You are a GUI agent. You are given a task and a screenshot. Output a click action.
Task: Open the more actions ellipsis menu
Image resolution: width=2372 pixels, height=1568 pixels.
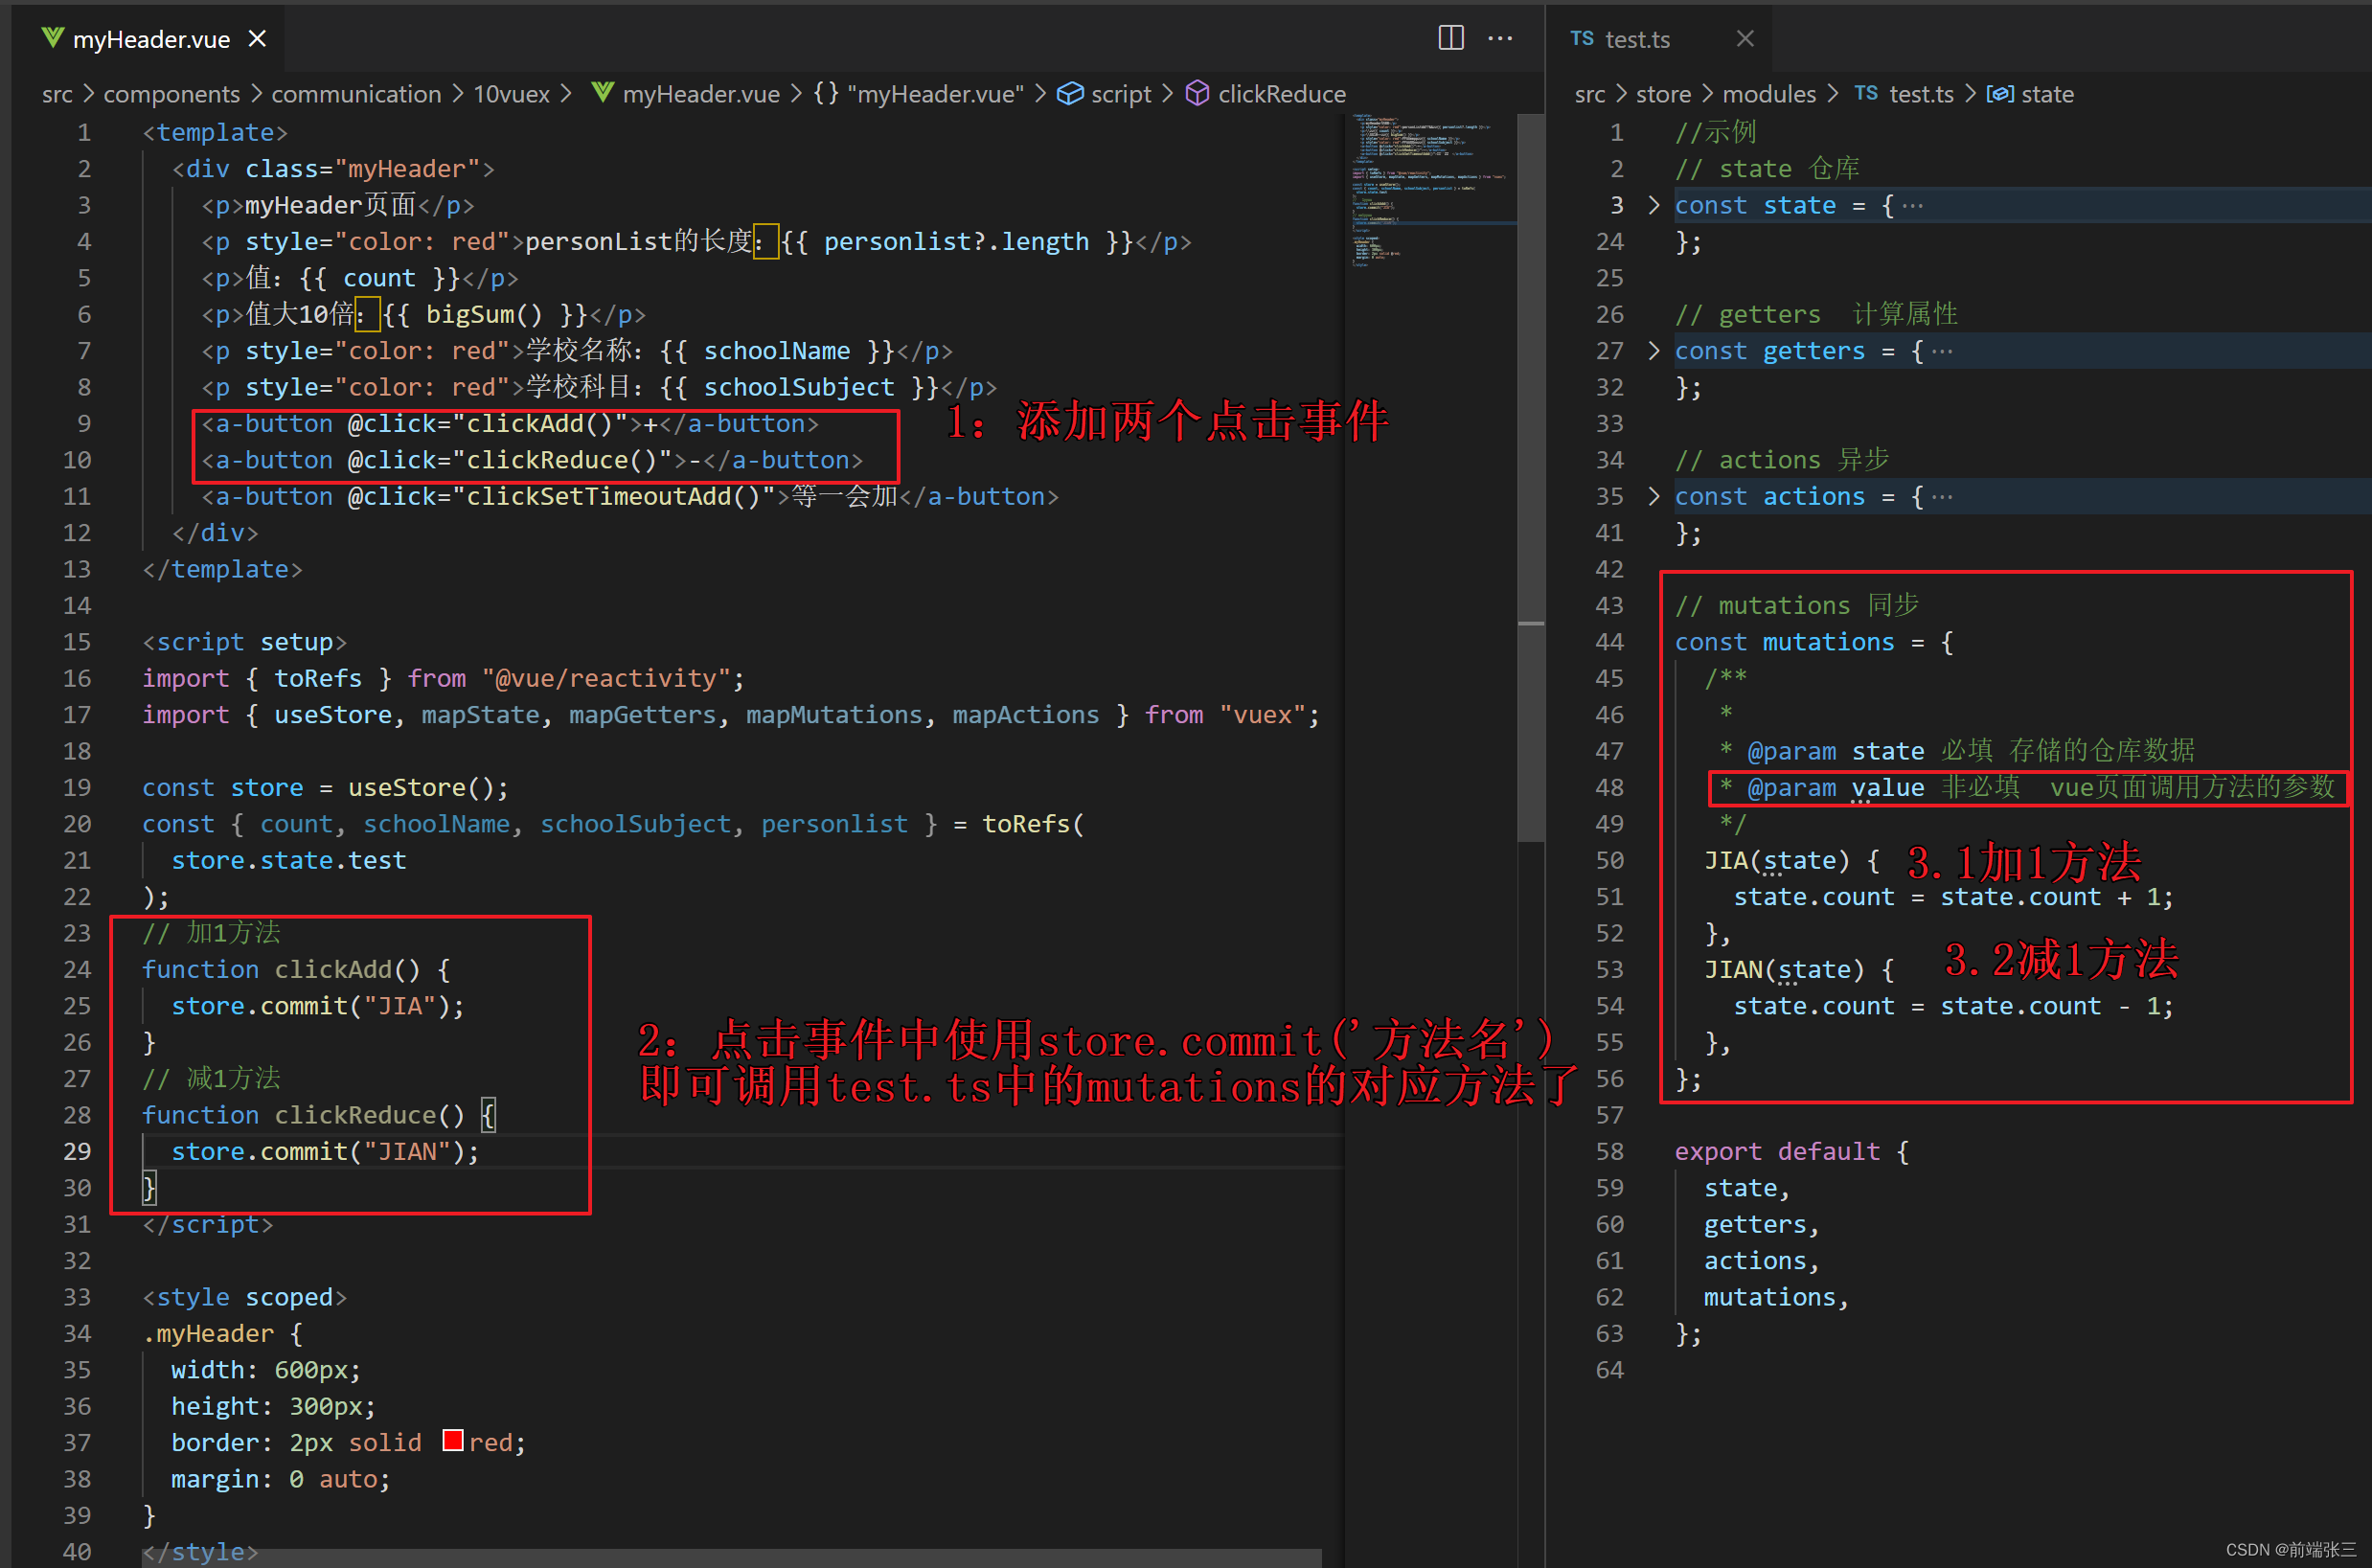pos(1500,38)
